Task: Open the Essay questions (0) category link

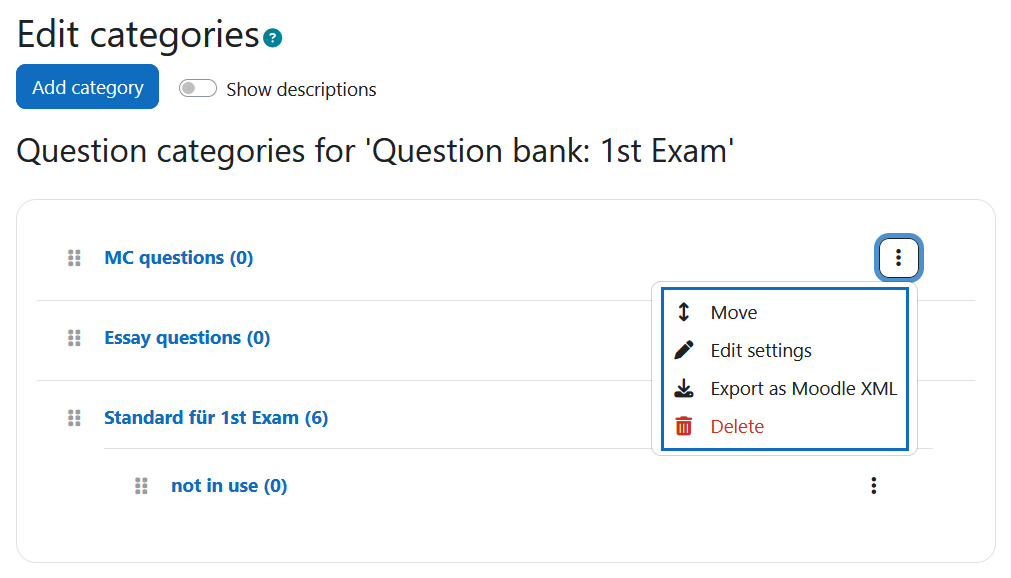Action: pyautogui.click(x=187, y=338)
